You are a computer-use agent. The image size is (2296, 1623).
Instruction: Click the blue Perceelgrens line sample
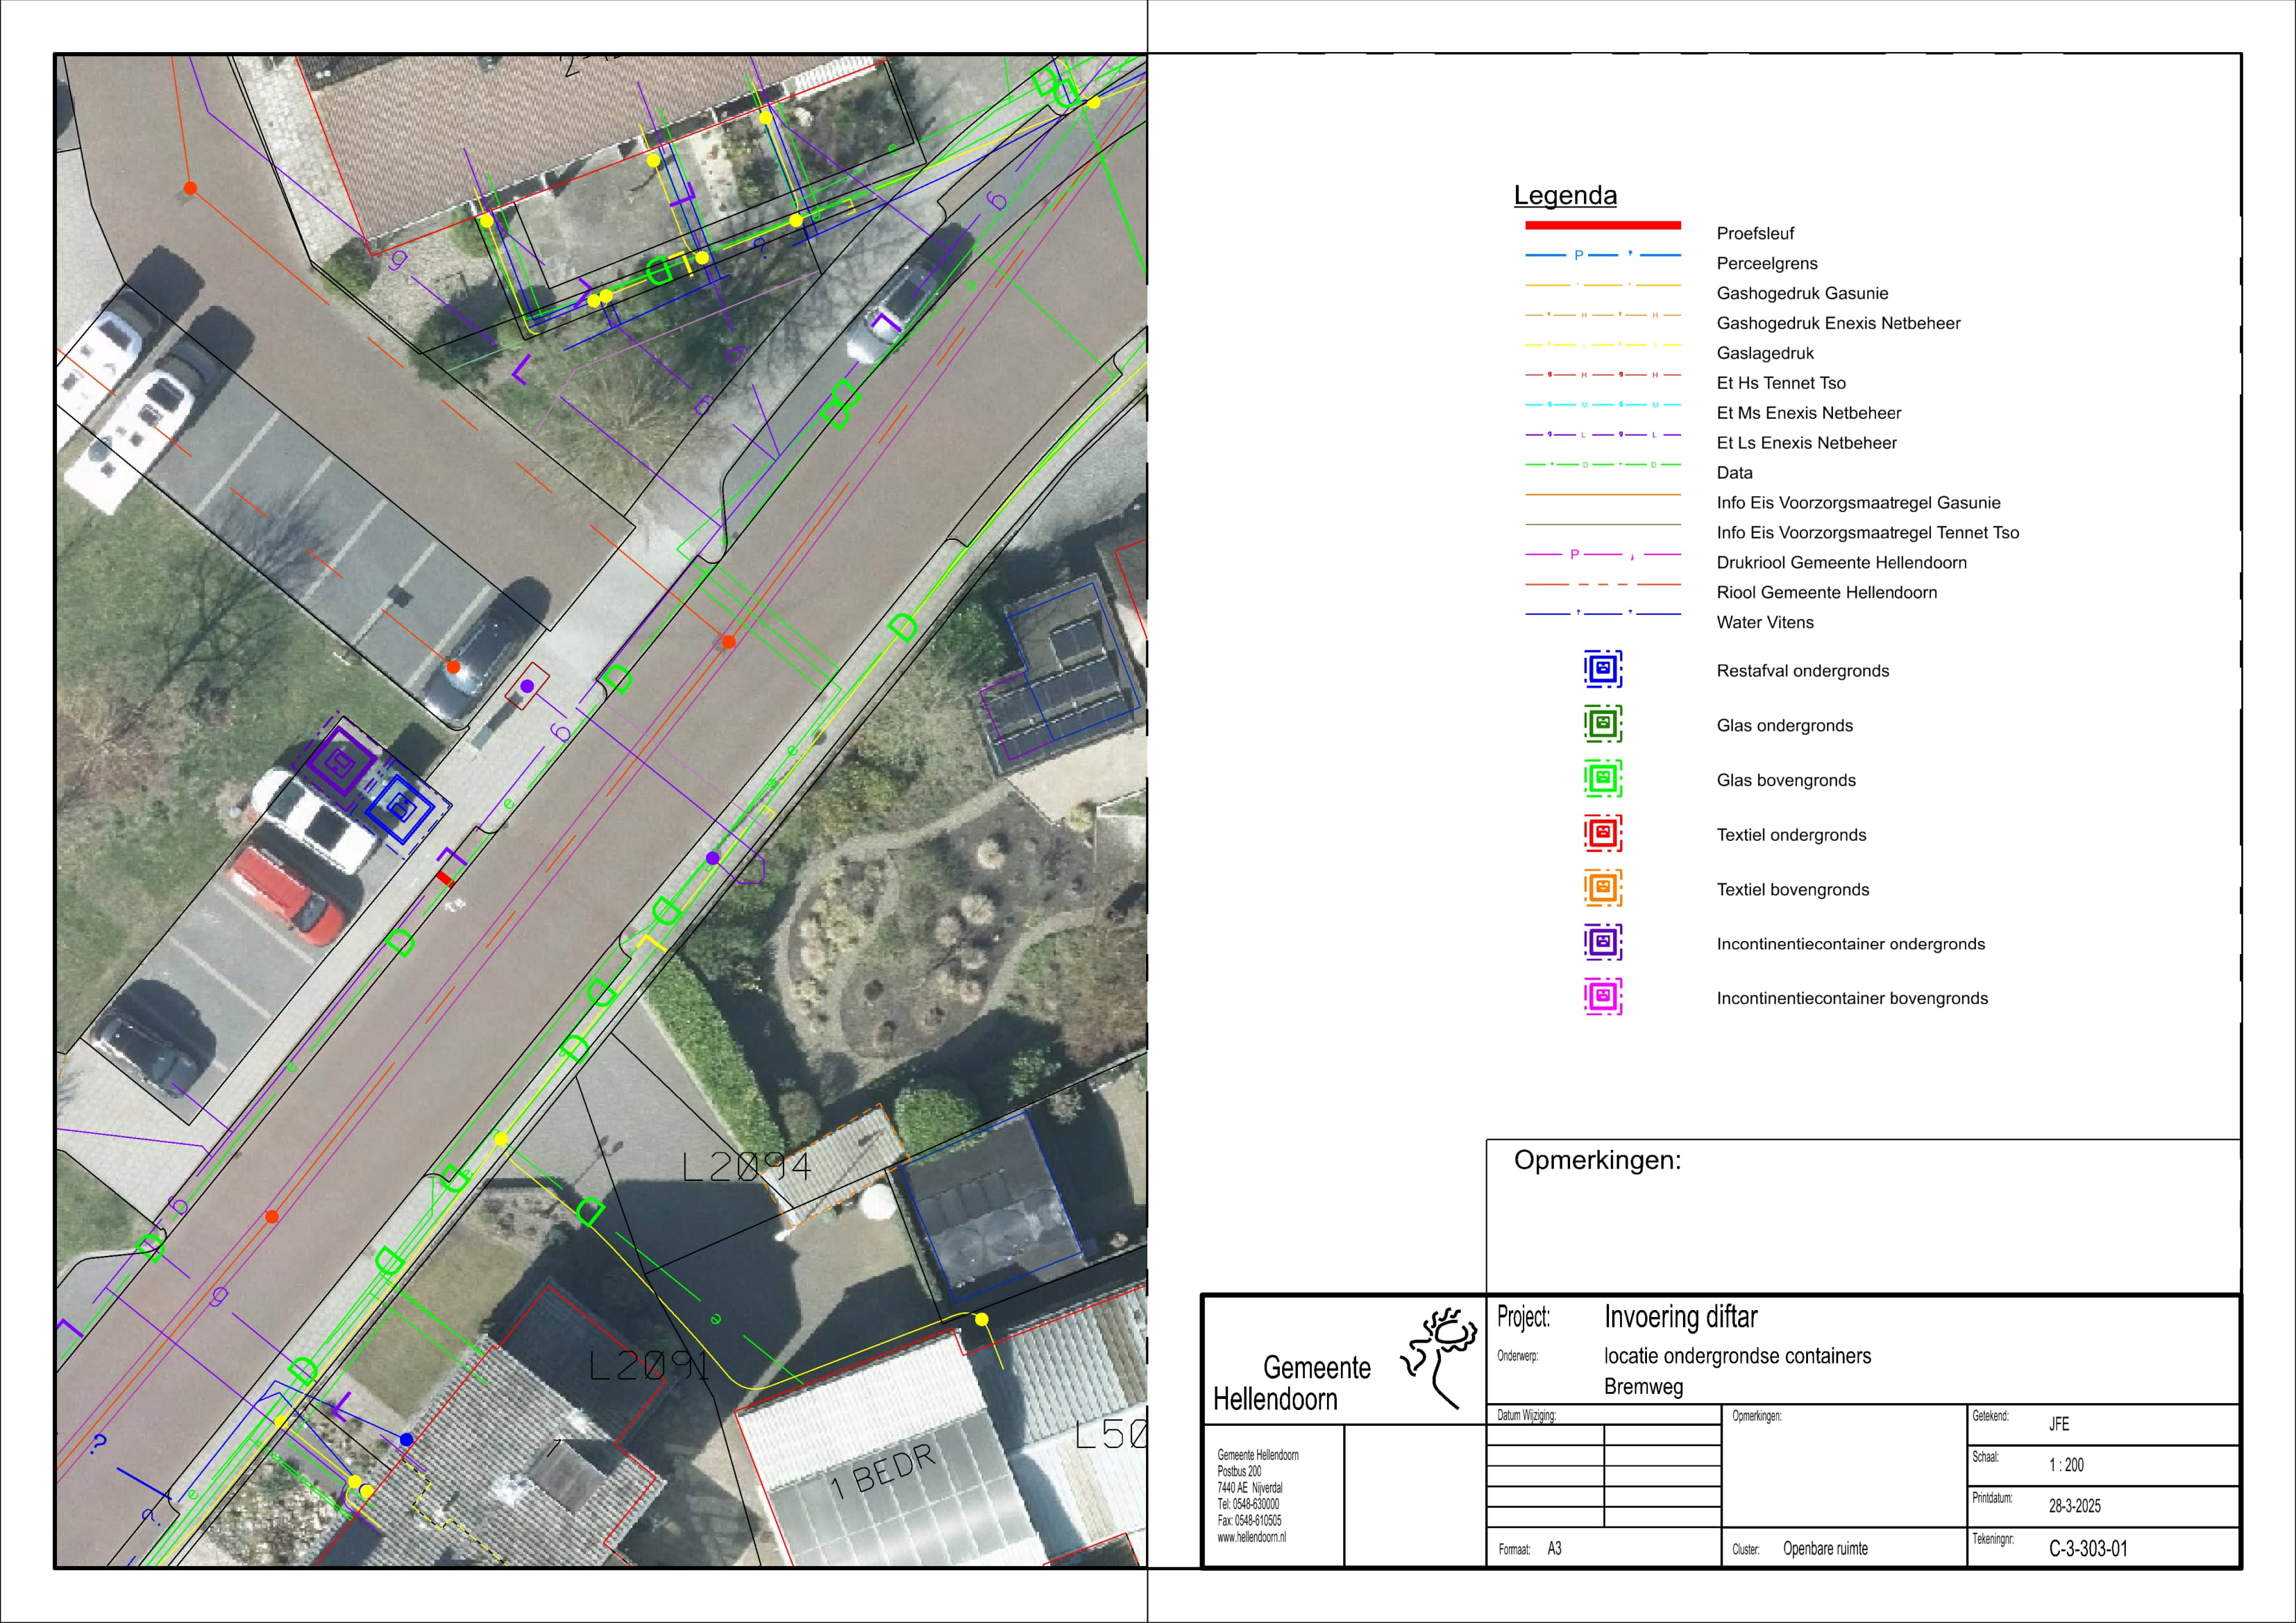[1602, 255]
